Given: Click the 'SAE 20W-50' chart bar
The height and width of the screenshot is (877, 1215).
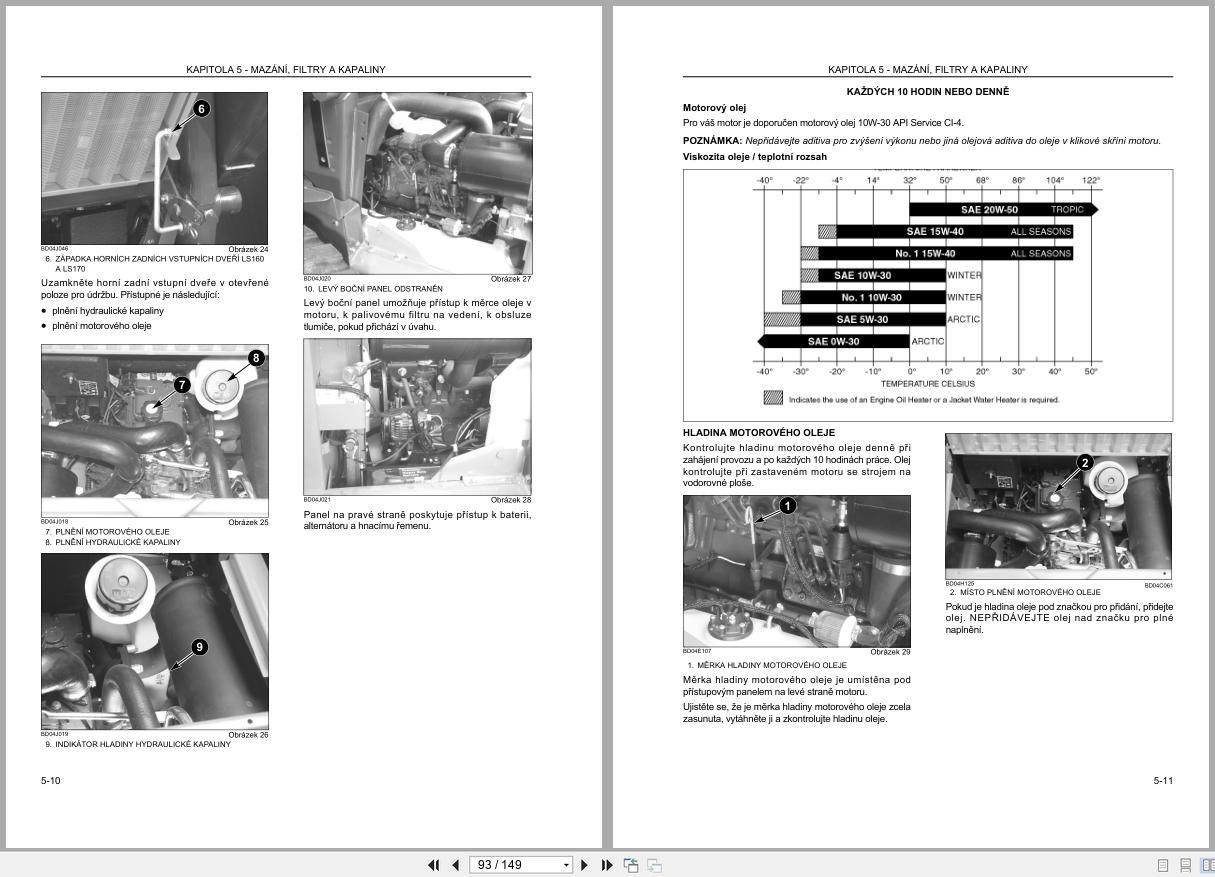Looking at the screenshot, I should tap(1003, 210).
